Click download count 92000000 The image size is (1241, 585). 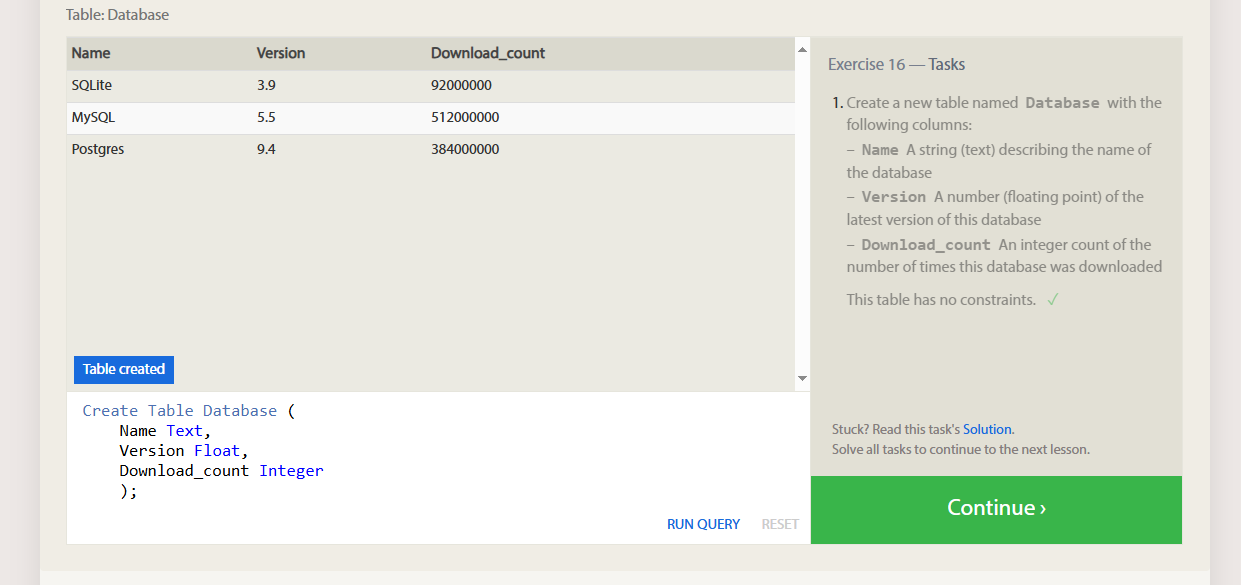[461, 85]
